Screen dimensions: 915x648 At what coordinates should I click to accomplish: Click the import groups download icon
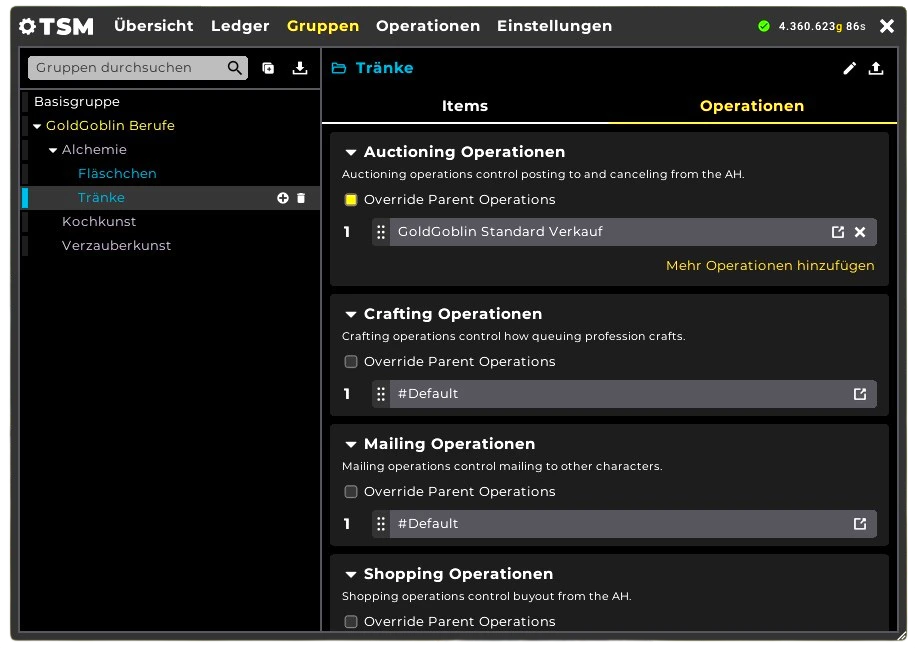click(x=300, y=68)
